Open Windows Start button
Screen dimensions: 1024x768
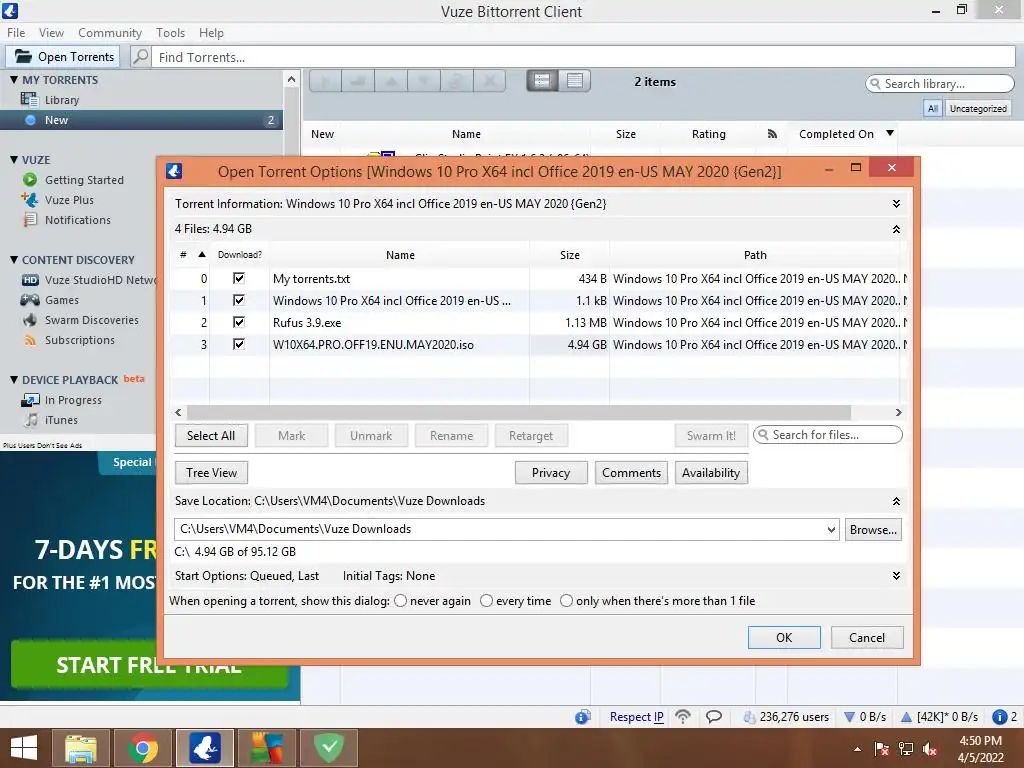(24, 748)
